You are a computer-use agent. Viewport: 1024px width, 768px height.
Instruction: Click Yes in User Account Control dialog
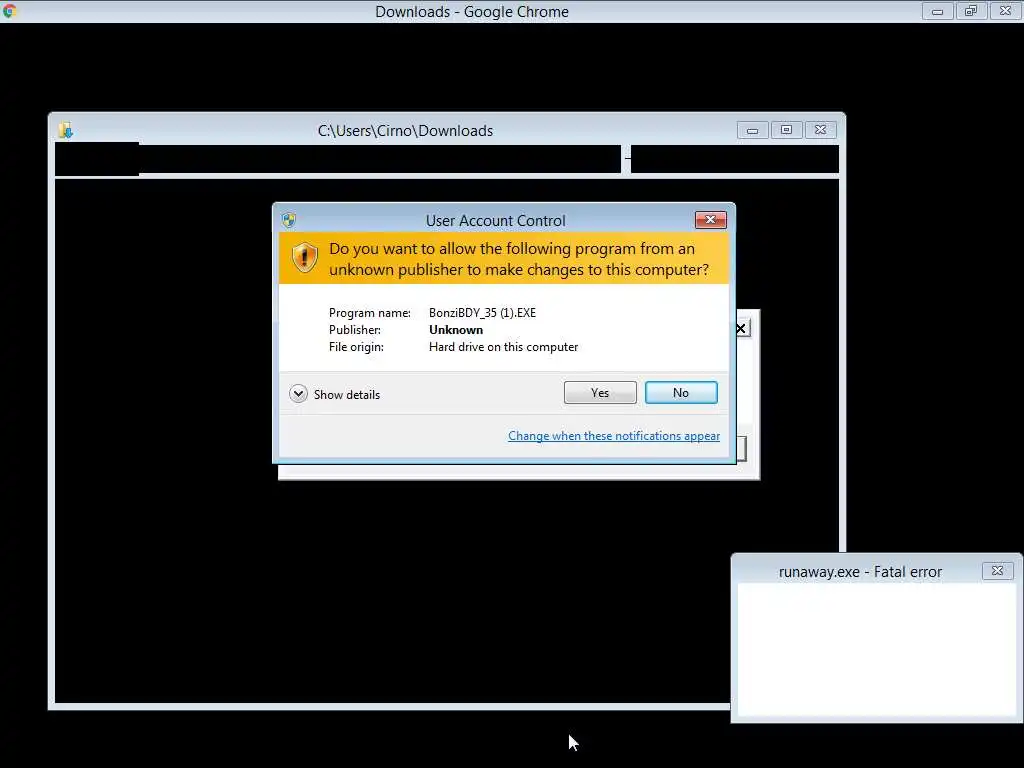point(600,392)
